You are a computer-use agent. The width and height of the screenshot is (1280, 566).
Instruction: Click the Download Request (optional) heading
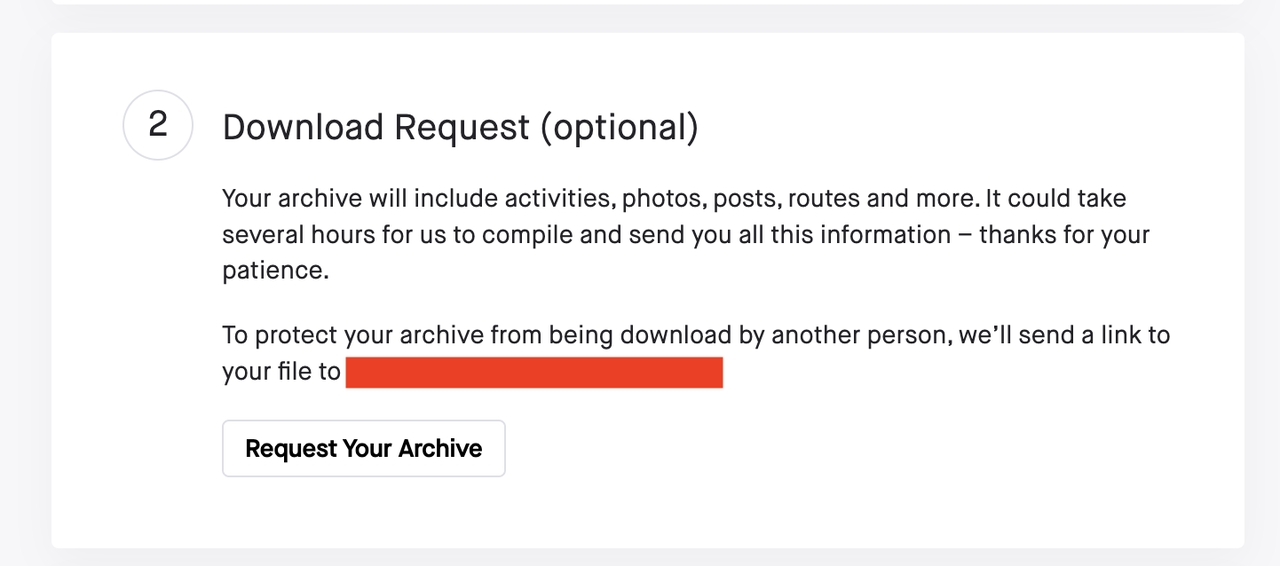click(x=460, y=127)
